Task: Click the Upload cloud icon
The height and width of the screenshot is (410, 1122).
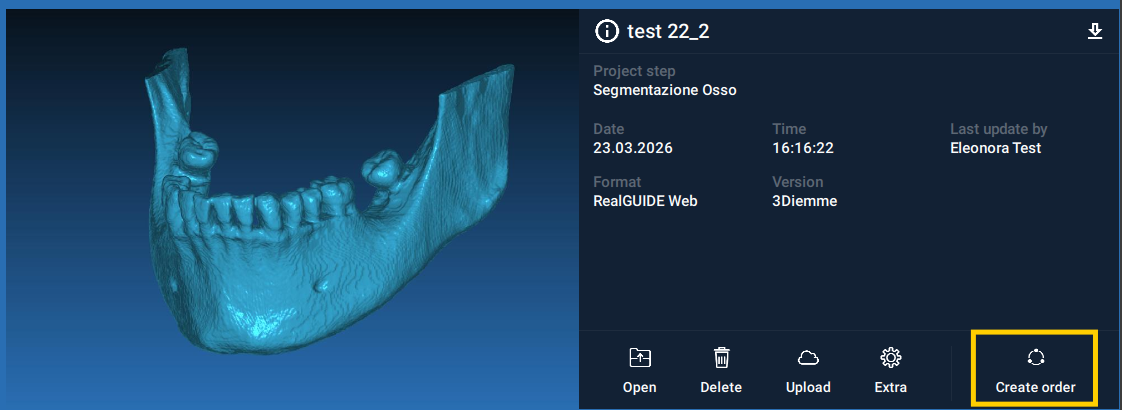Action: click(x=808, y=358)
